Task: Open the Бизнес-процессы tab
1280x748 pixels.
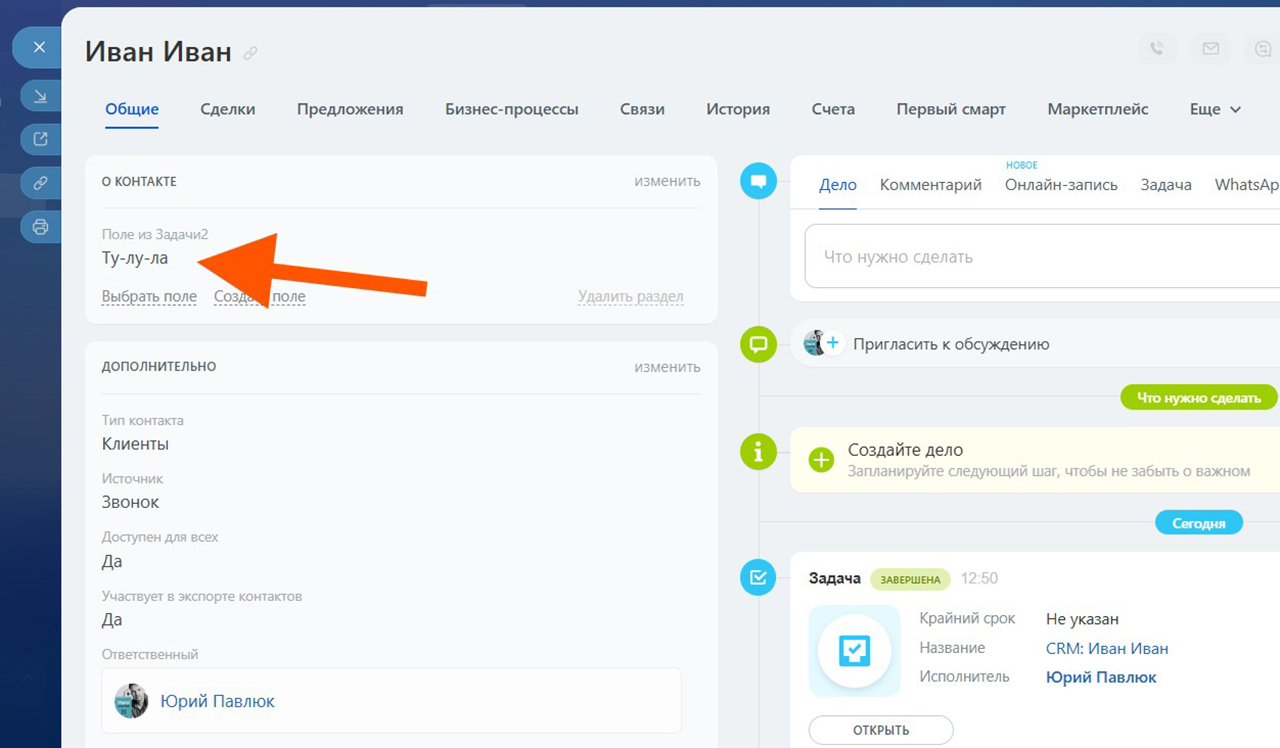Action: [x=512, y=109]
